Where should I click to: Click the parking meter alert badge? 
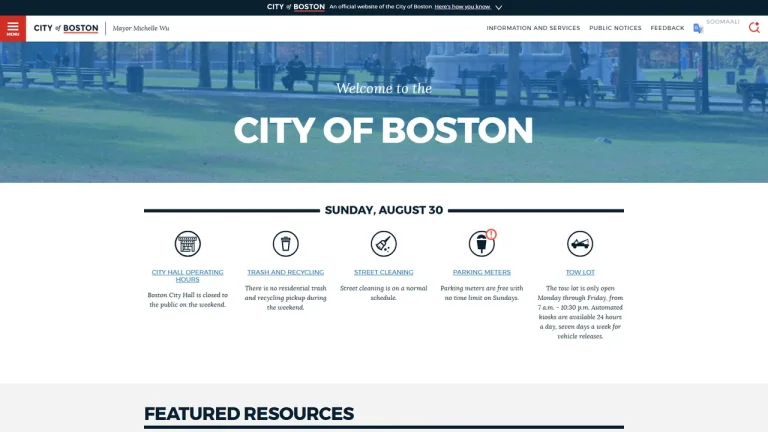tap(491, 234)
